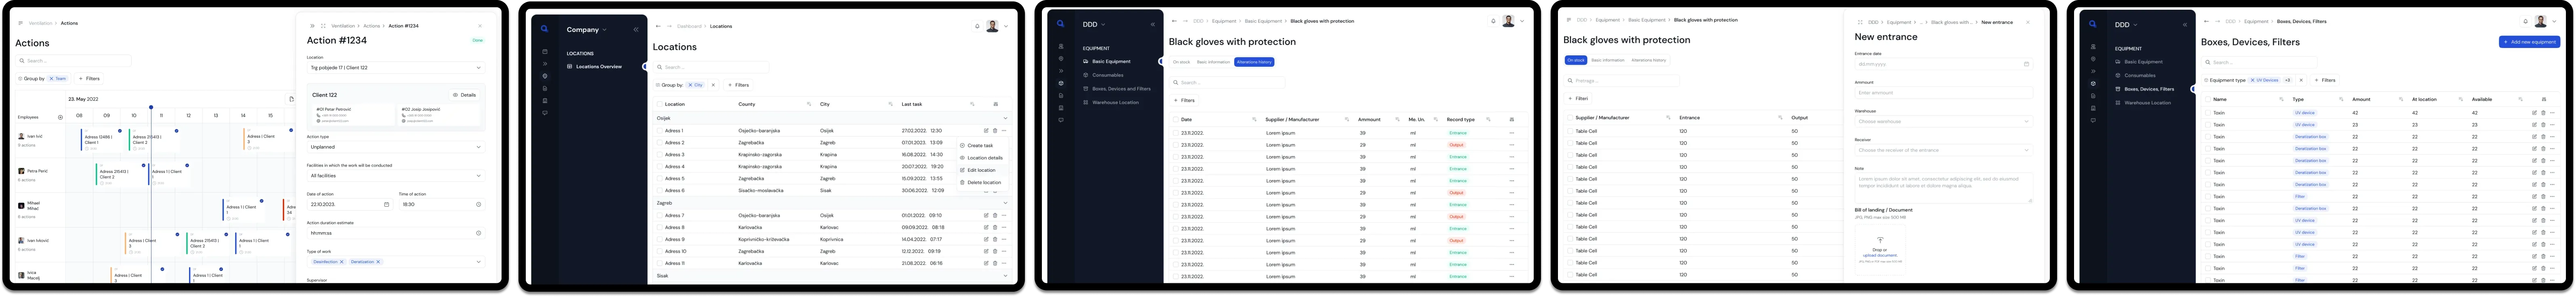
Task: Remove the Disinfection tag in Type of work
Action: pos(342,262)
